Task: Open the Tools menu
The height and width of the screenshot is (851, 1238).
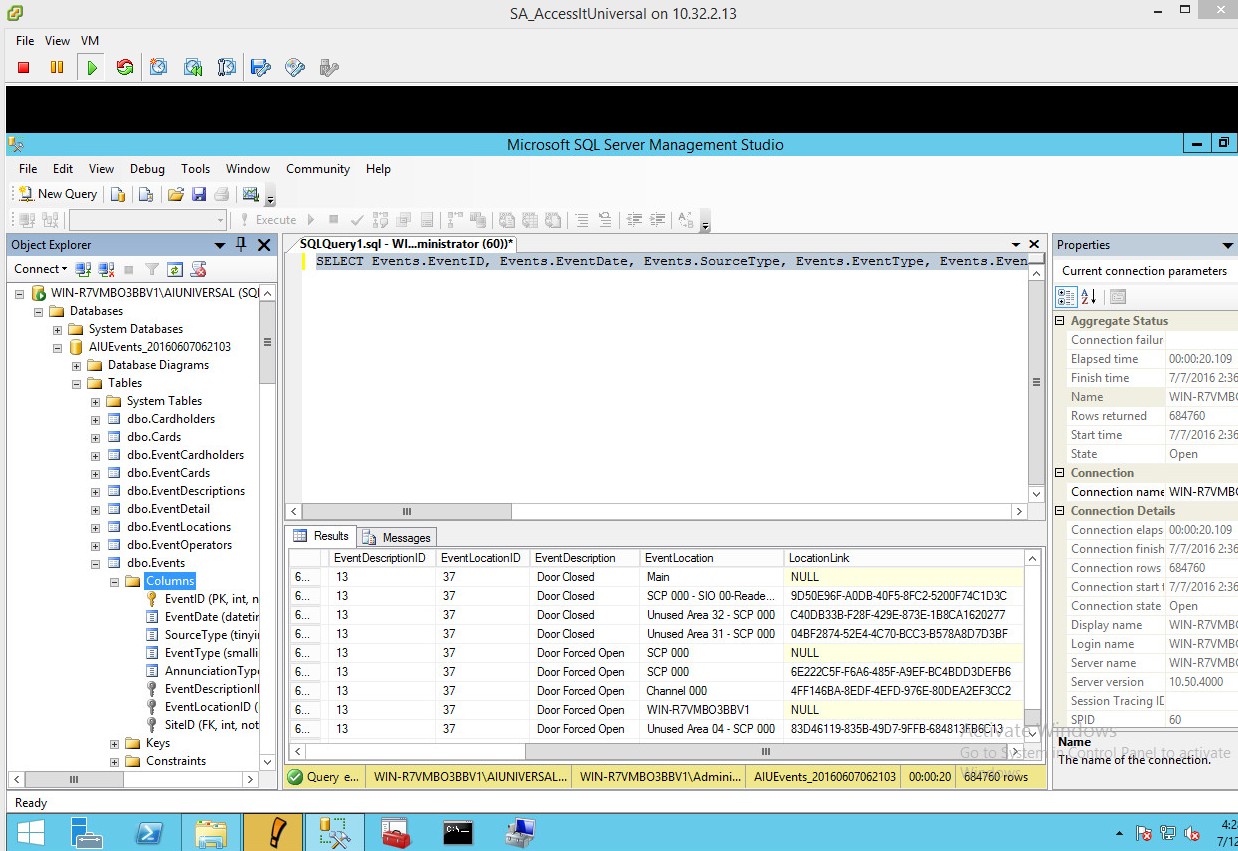Action: pyautogui.click(x=195, y=169)
